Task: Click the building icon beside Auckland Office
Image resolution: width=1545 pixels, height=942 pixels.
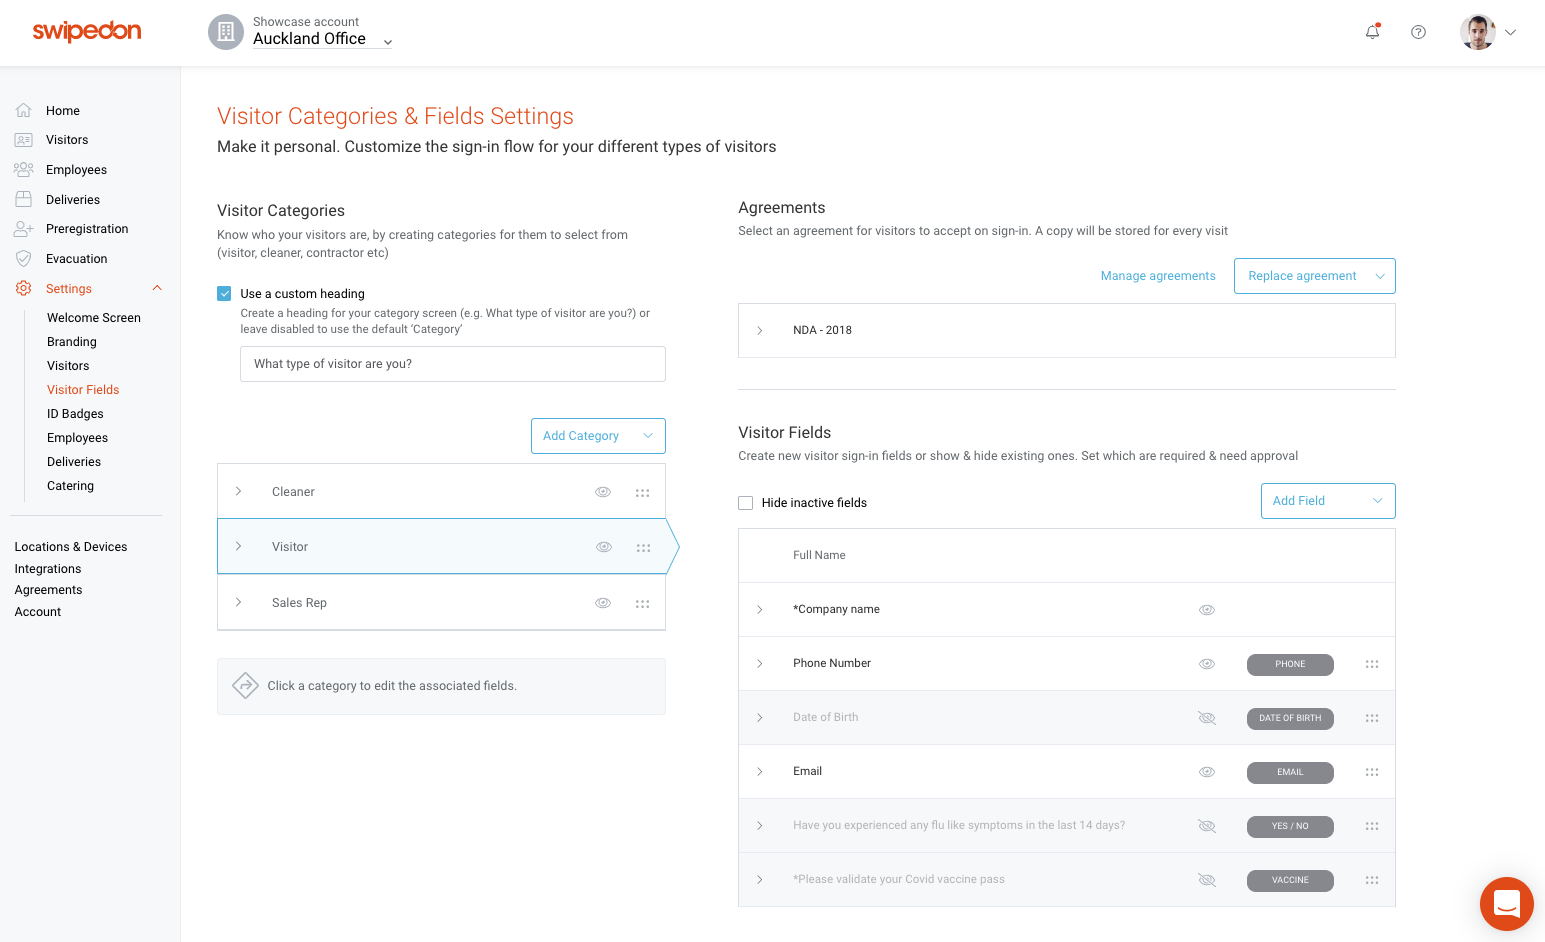Action: click(226, 32)
